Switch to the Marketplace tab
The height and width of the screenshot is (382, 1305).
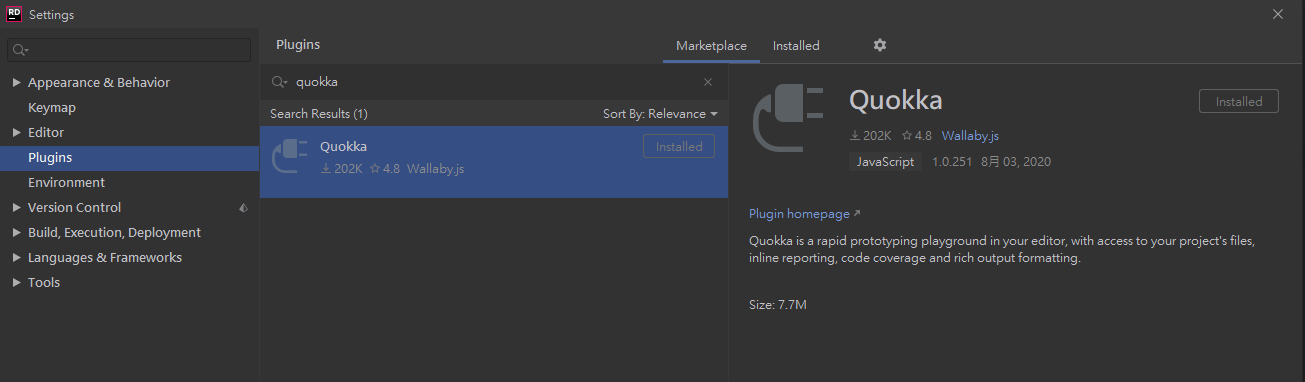[711, 46]
